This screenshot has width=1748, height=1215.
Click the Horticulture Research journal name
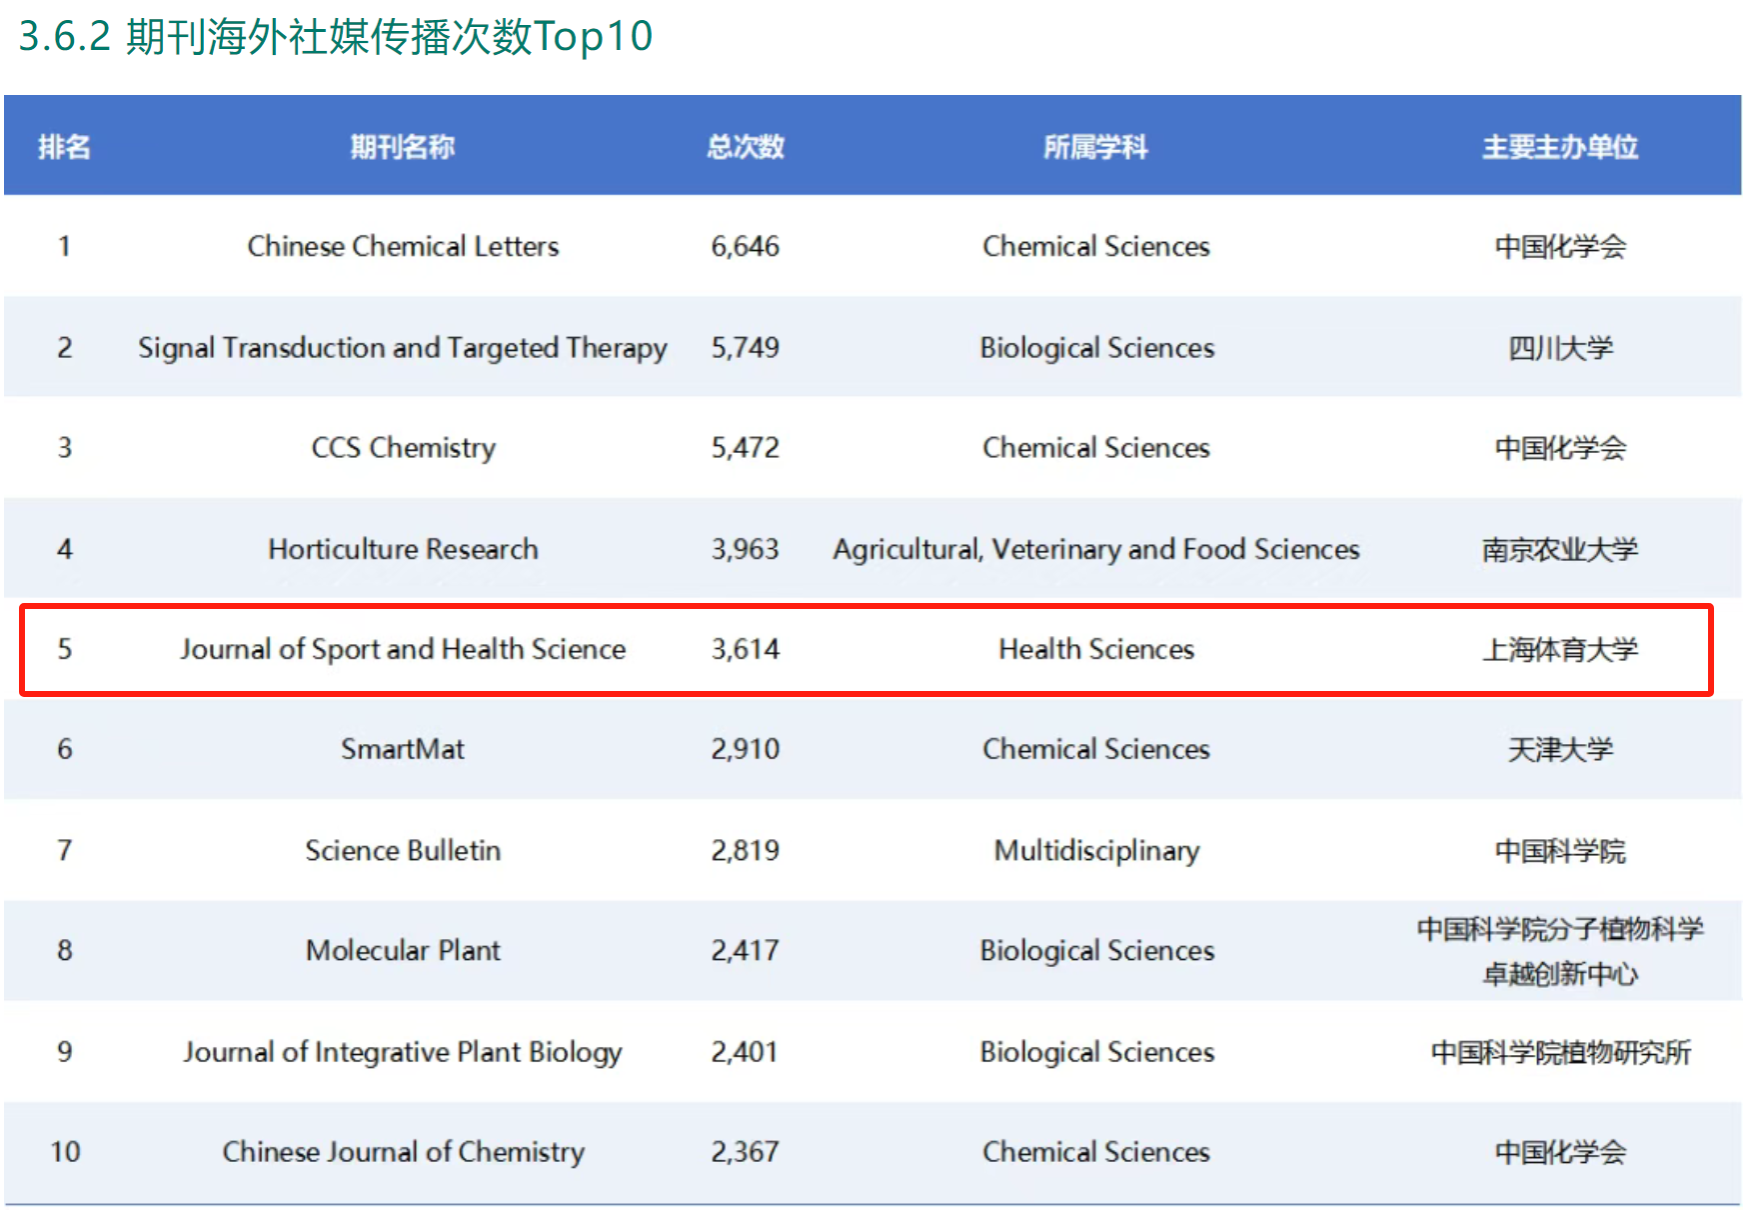point(402,549)
